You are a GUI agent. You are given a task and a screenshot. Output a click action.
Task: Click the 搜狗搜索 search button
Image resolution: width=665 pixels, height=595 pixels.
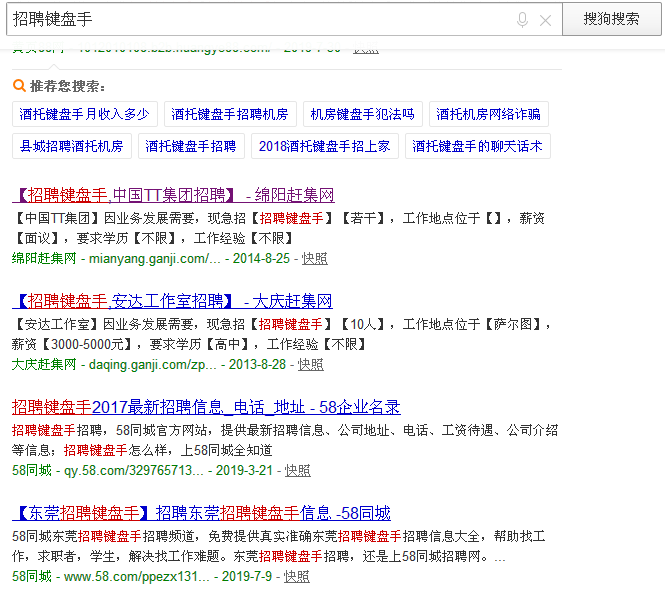[612, 19]
